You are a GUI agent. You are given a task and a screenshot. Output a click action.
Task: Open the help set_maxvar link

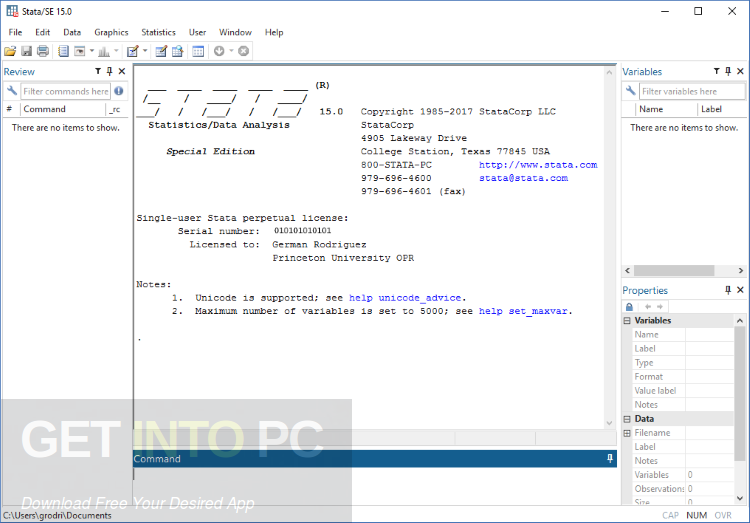523,311
